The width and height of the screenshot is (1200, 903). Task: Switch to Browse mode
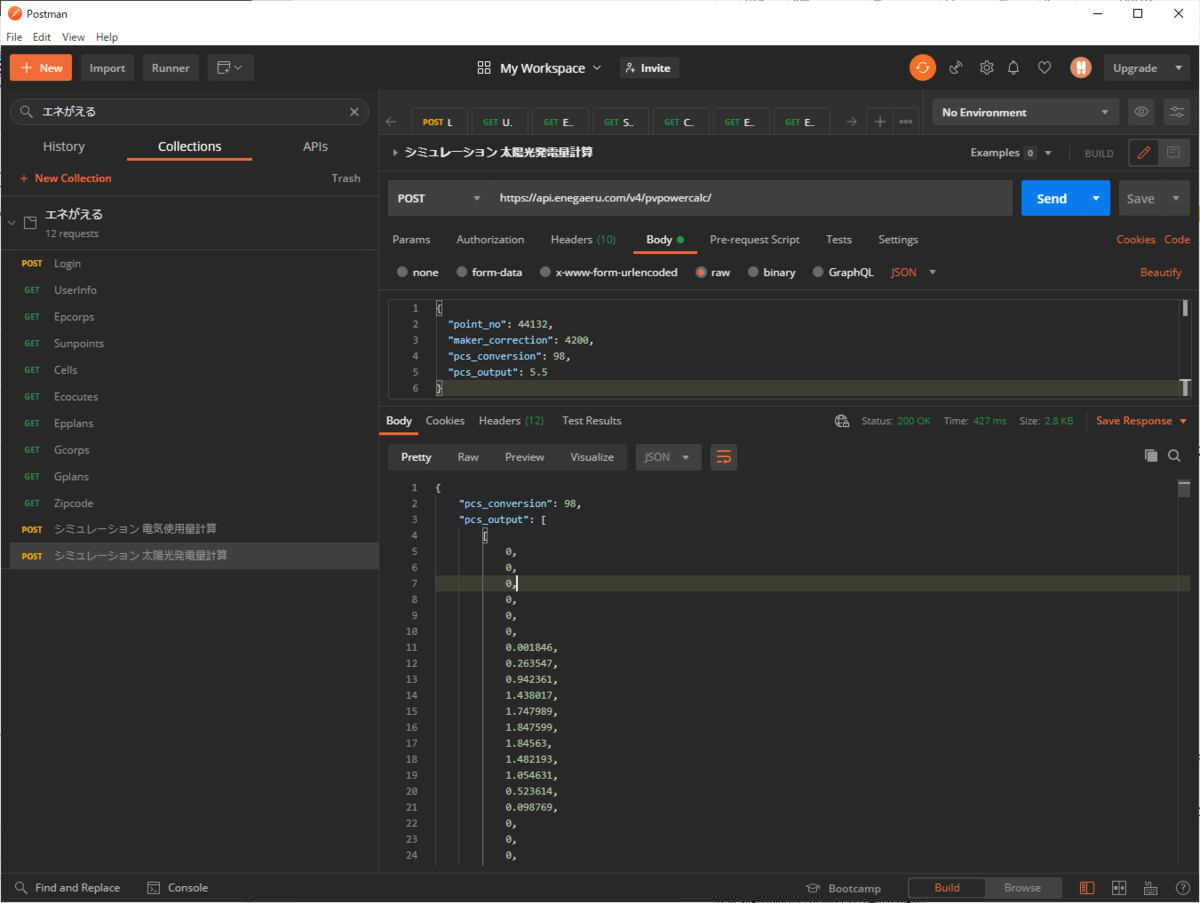pos(1022,888)
